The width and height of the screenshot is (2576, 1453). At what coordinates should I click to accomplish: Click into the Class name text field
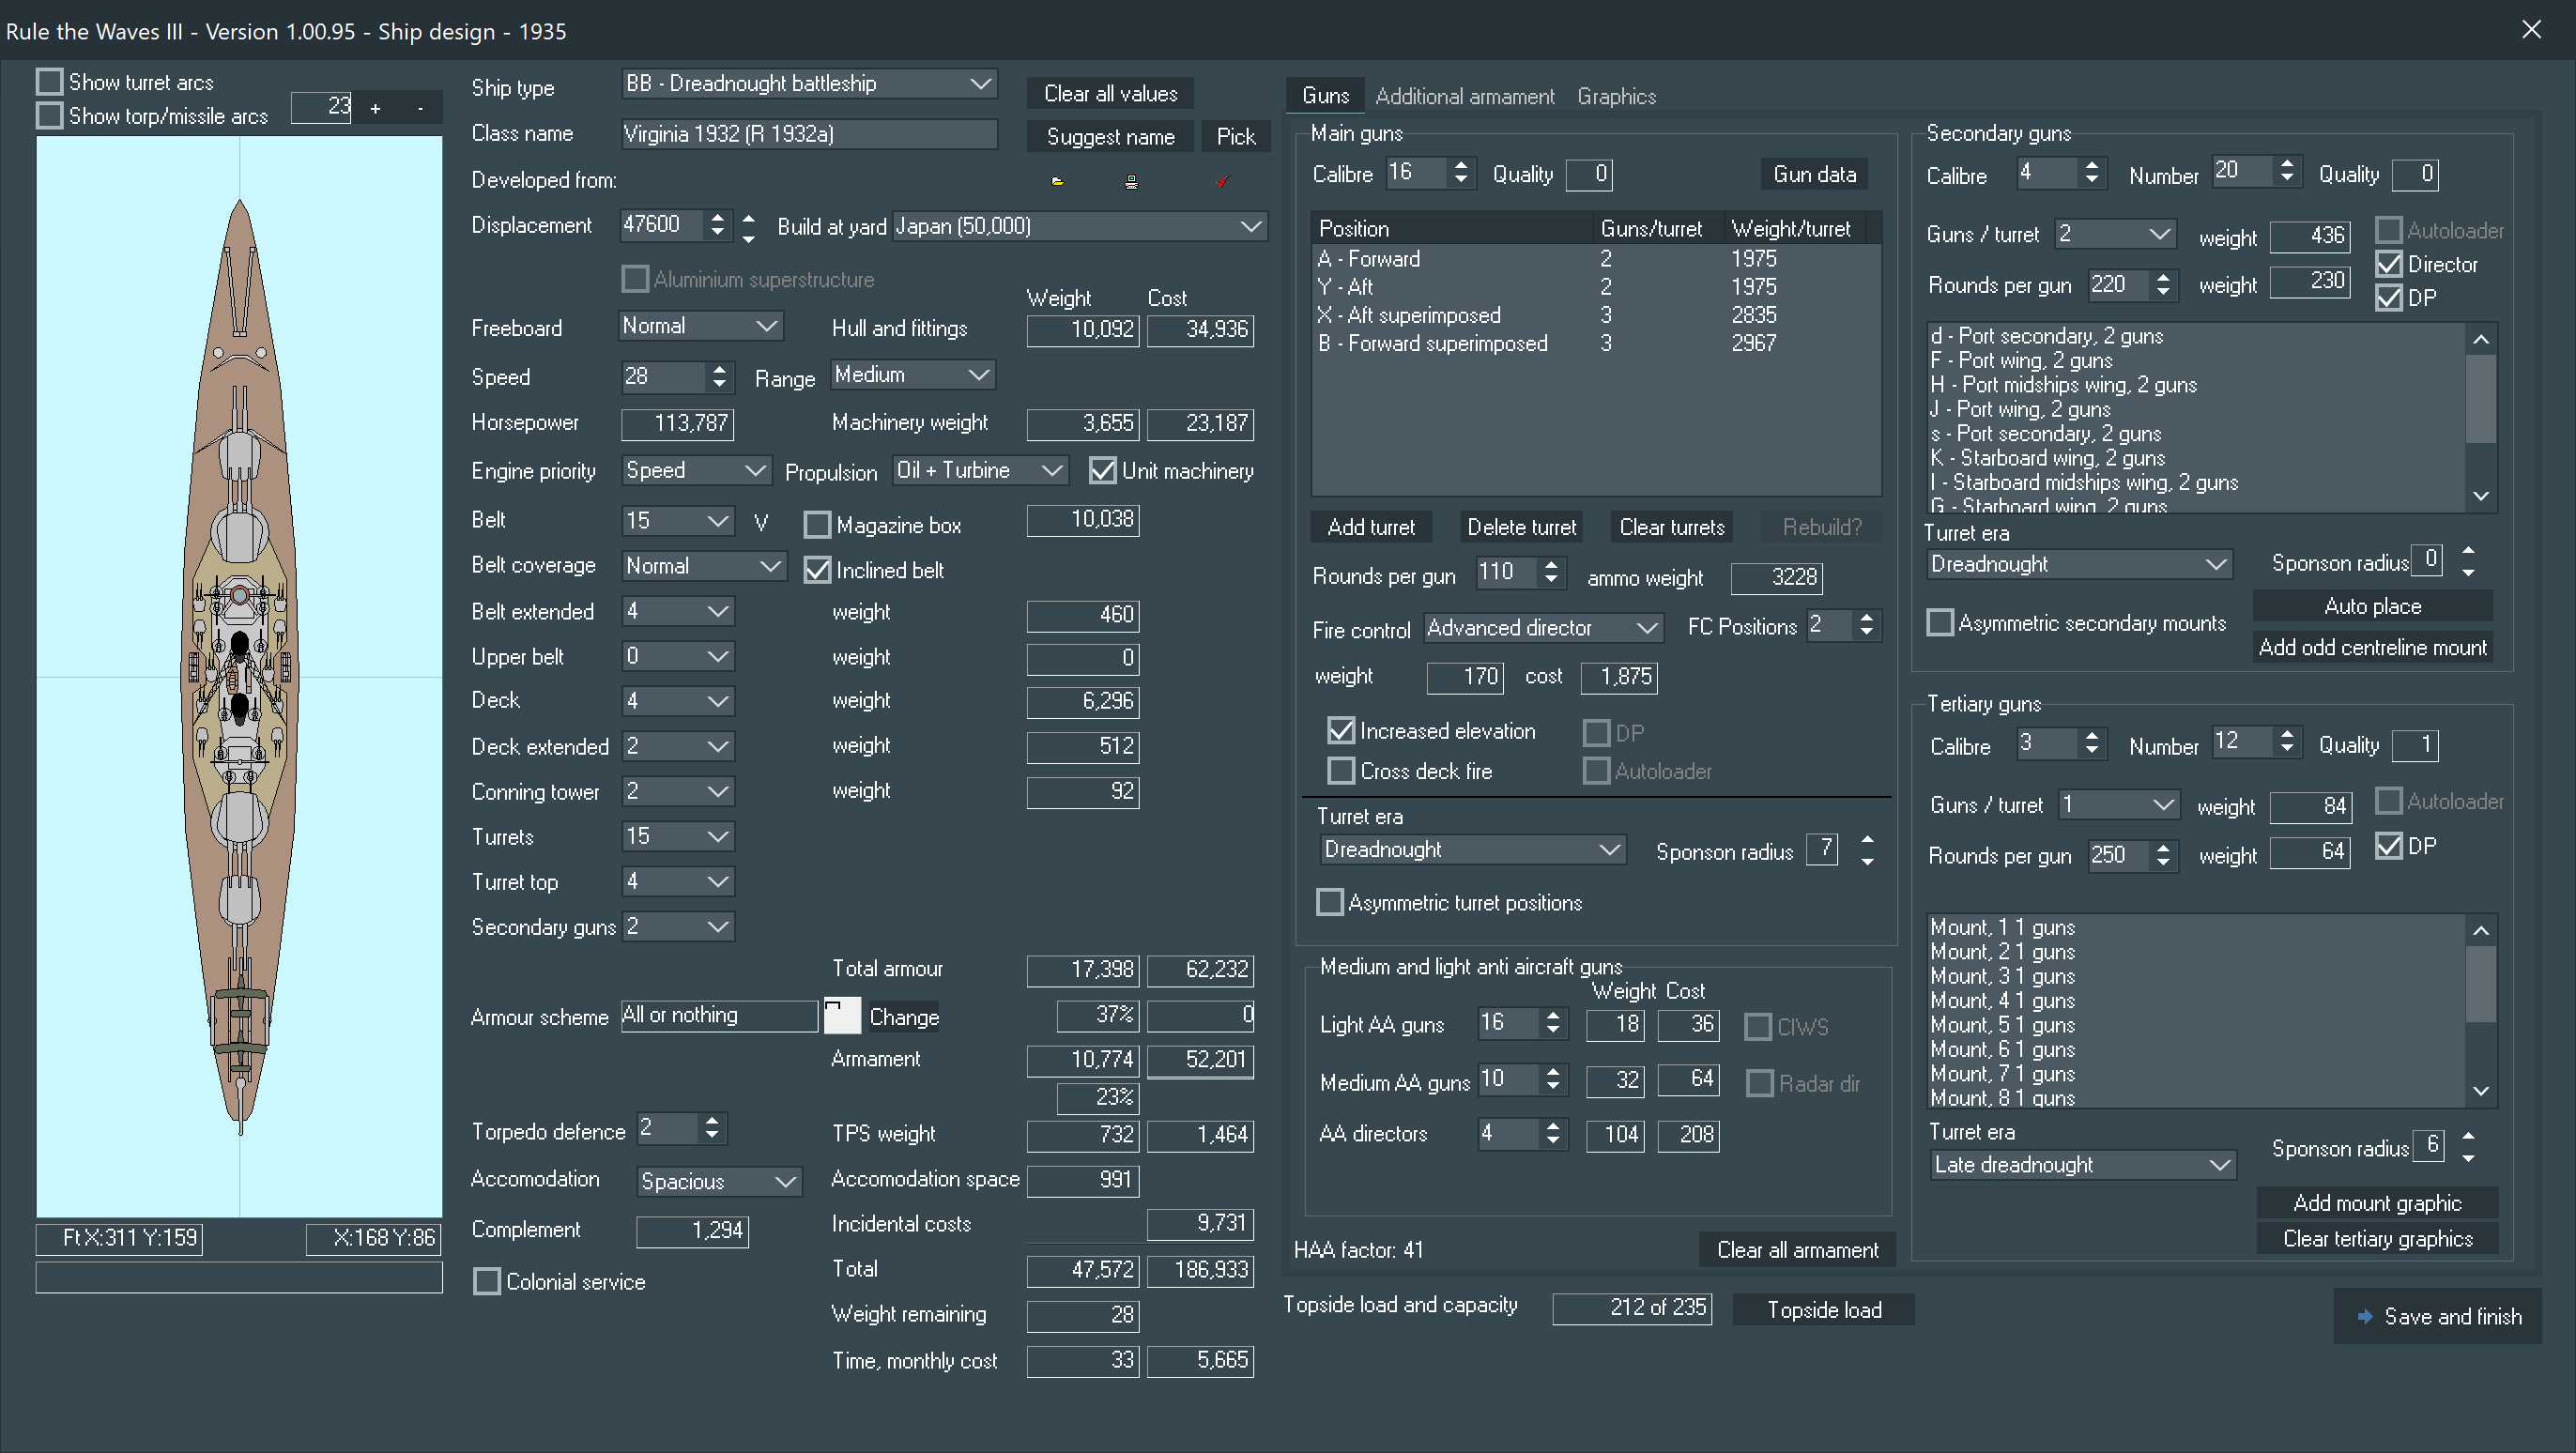[808, 134]
